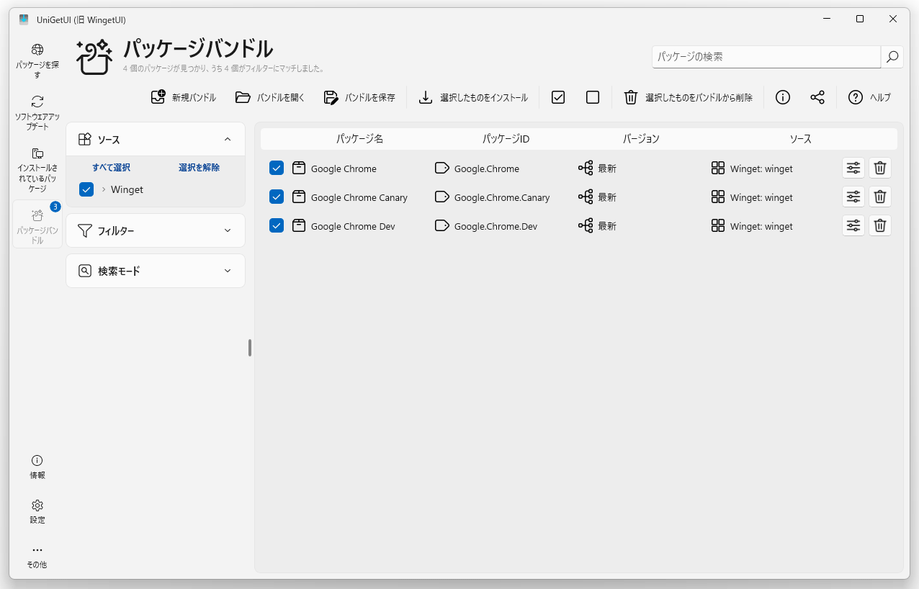Click the funnel icon on フィルター panel
The height and width of the screenshot is (589, 919).
point(85,230)
